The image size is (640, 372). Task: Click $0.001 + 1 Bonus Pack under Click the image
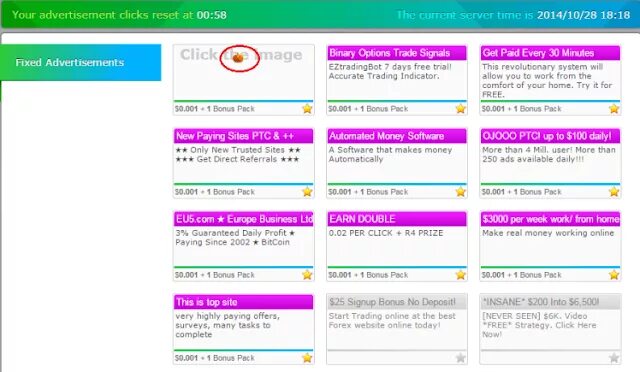click(x=215, y=109)
